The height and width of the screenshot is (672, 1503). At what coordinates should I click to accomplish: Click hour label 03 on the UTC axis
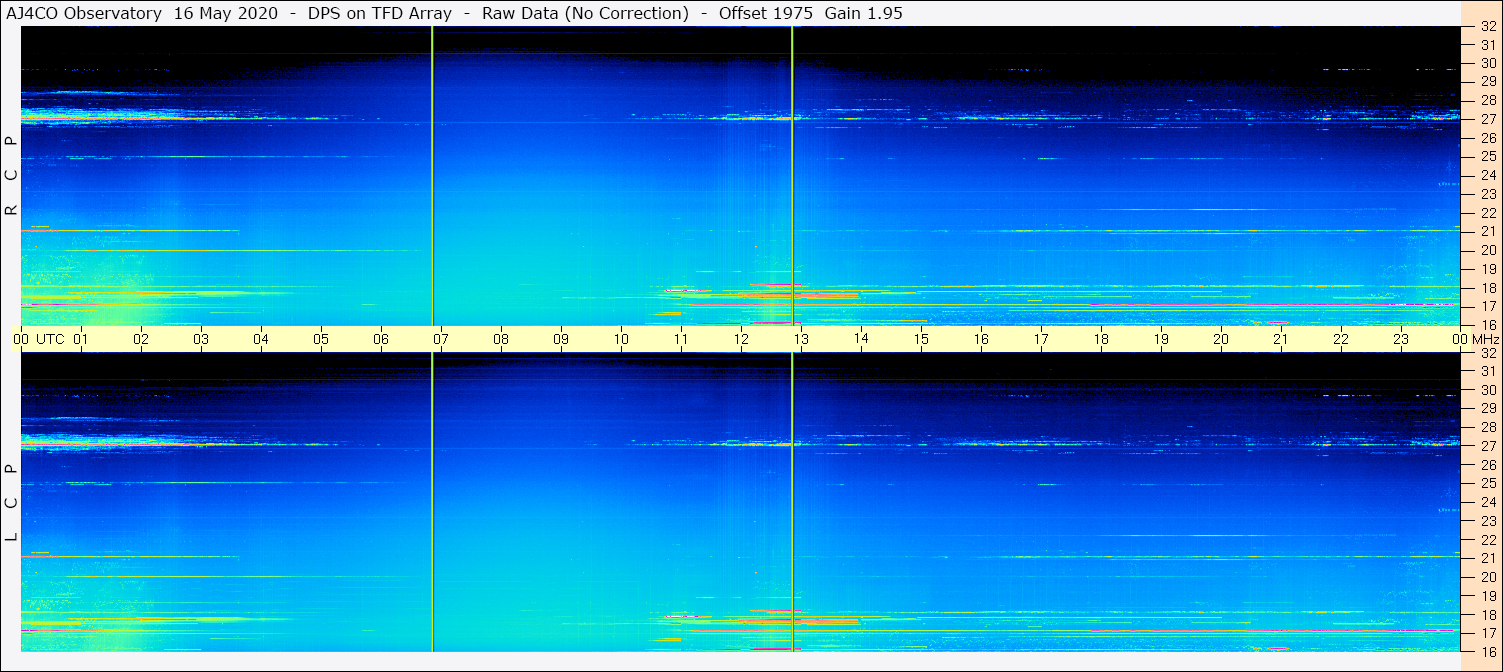201,339
